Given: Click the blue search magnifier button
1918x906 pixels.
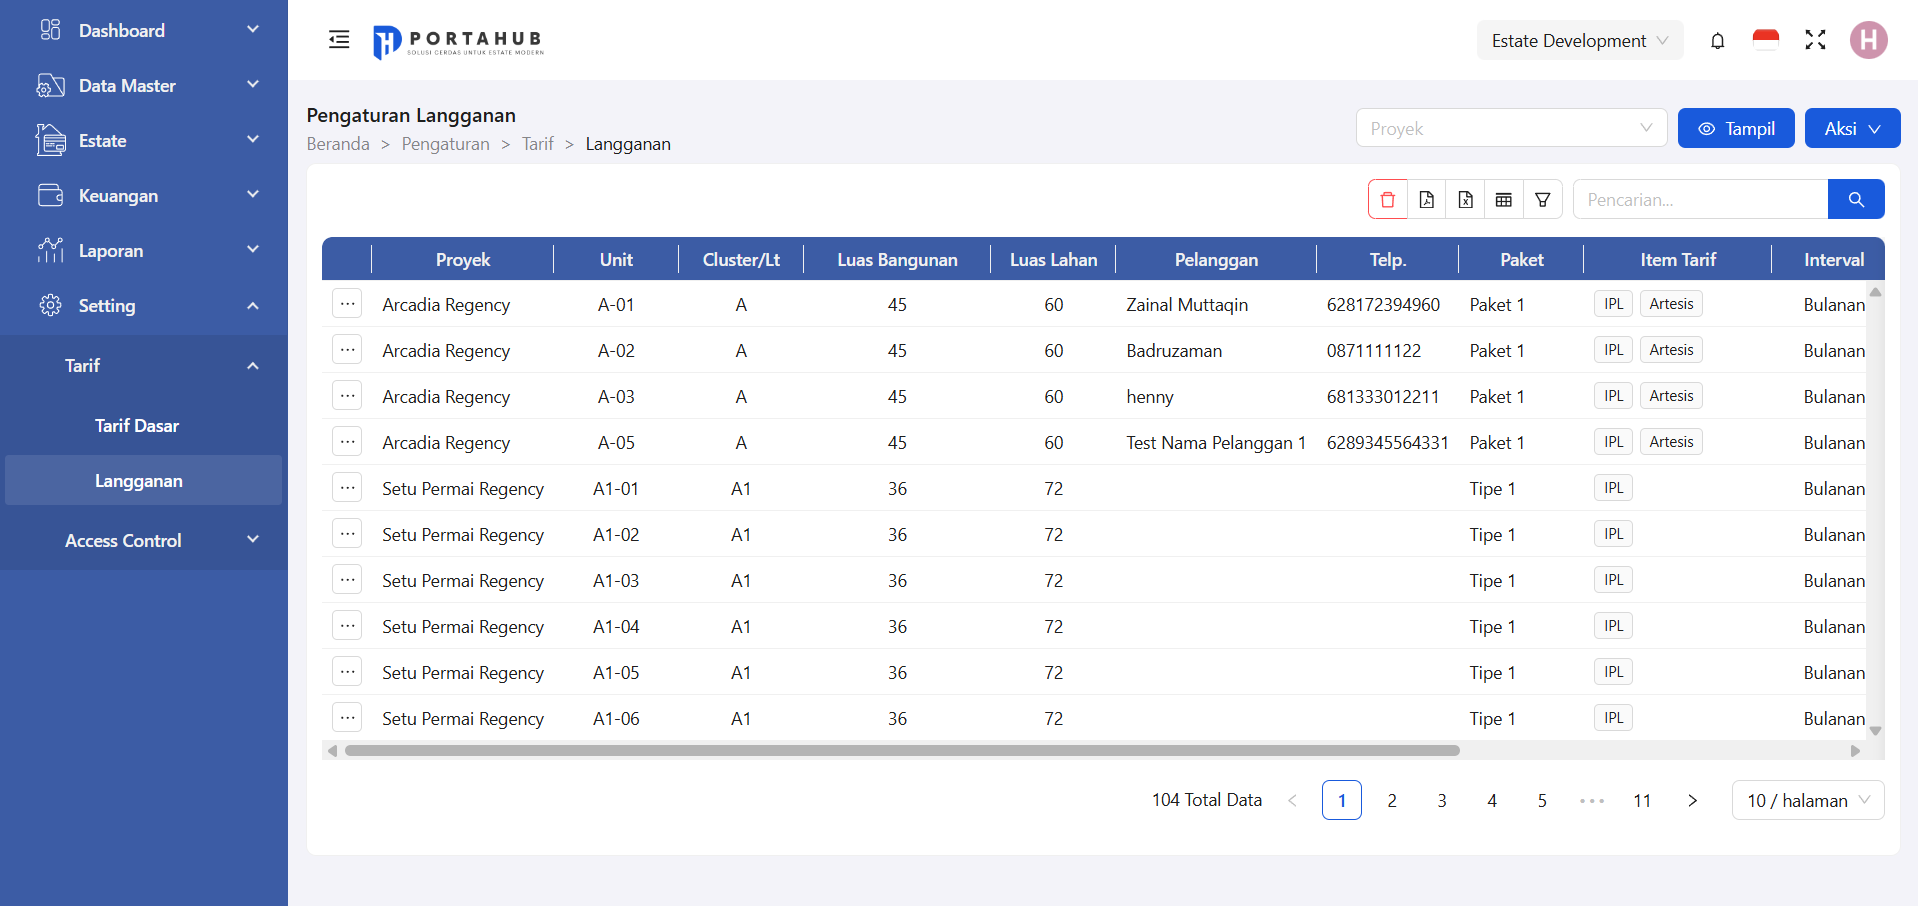Looking at the screenshot, I should click(x=1855, y=200).
